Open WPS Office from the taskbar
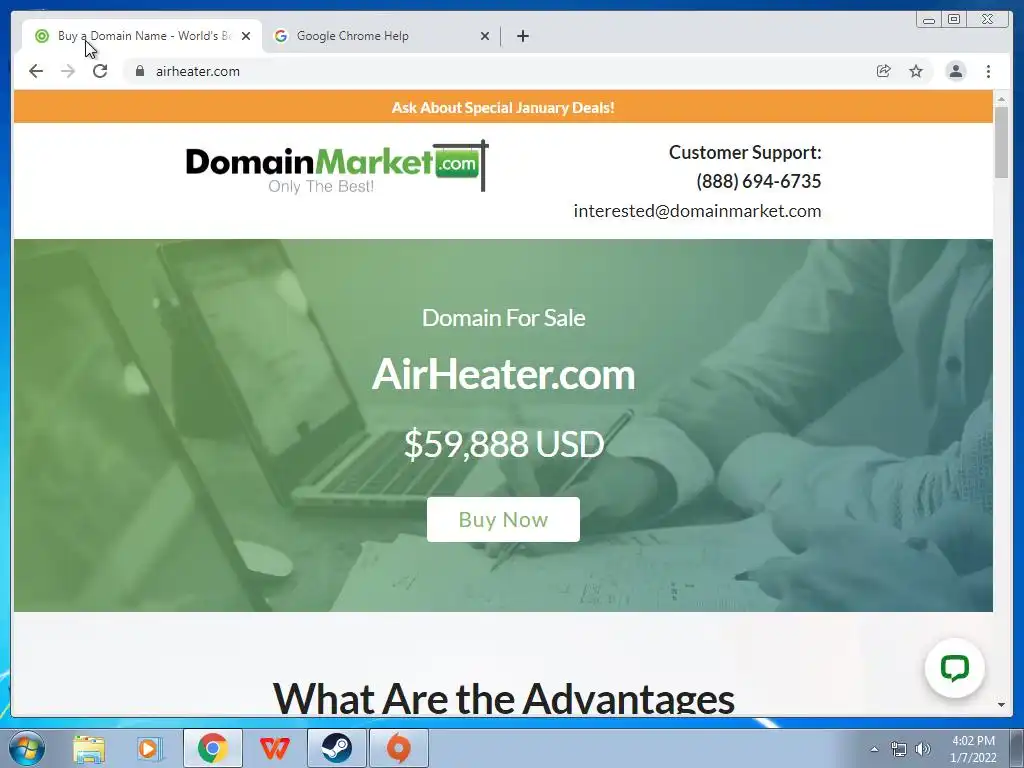Image resolution: width=1024 pixels, height=768 pixels. point(275,748)
